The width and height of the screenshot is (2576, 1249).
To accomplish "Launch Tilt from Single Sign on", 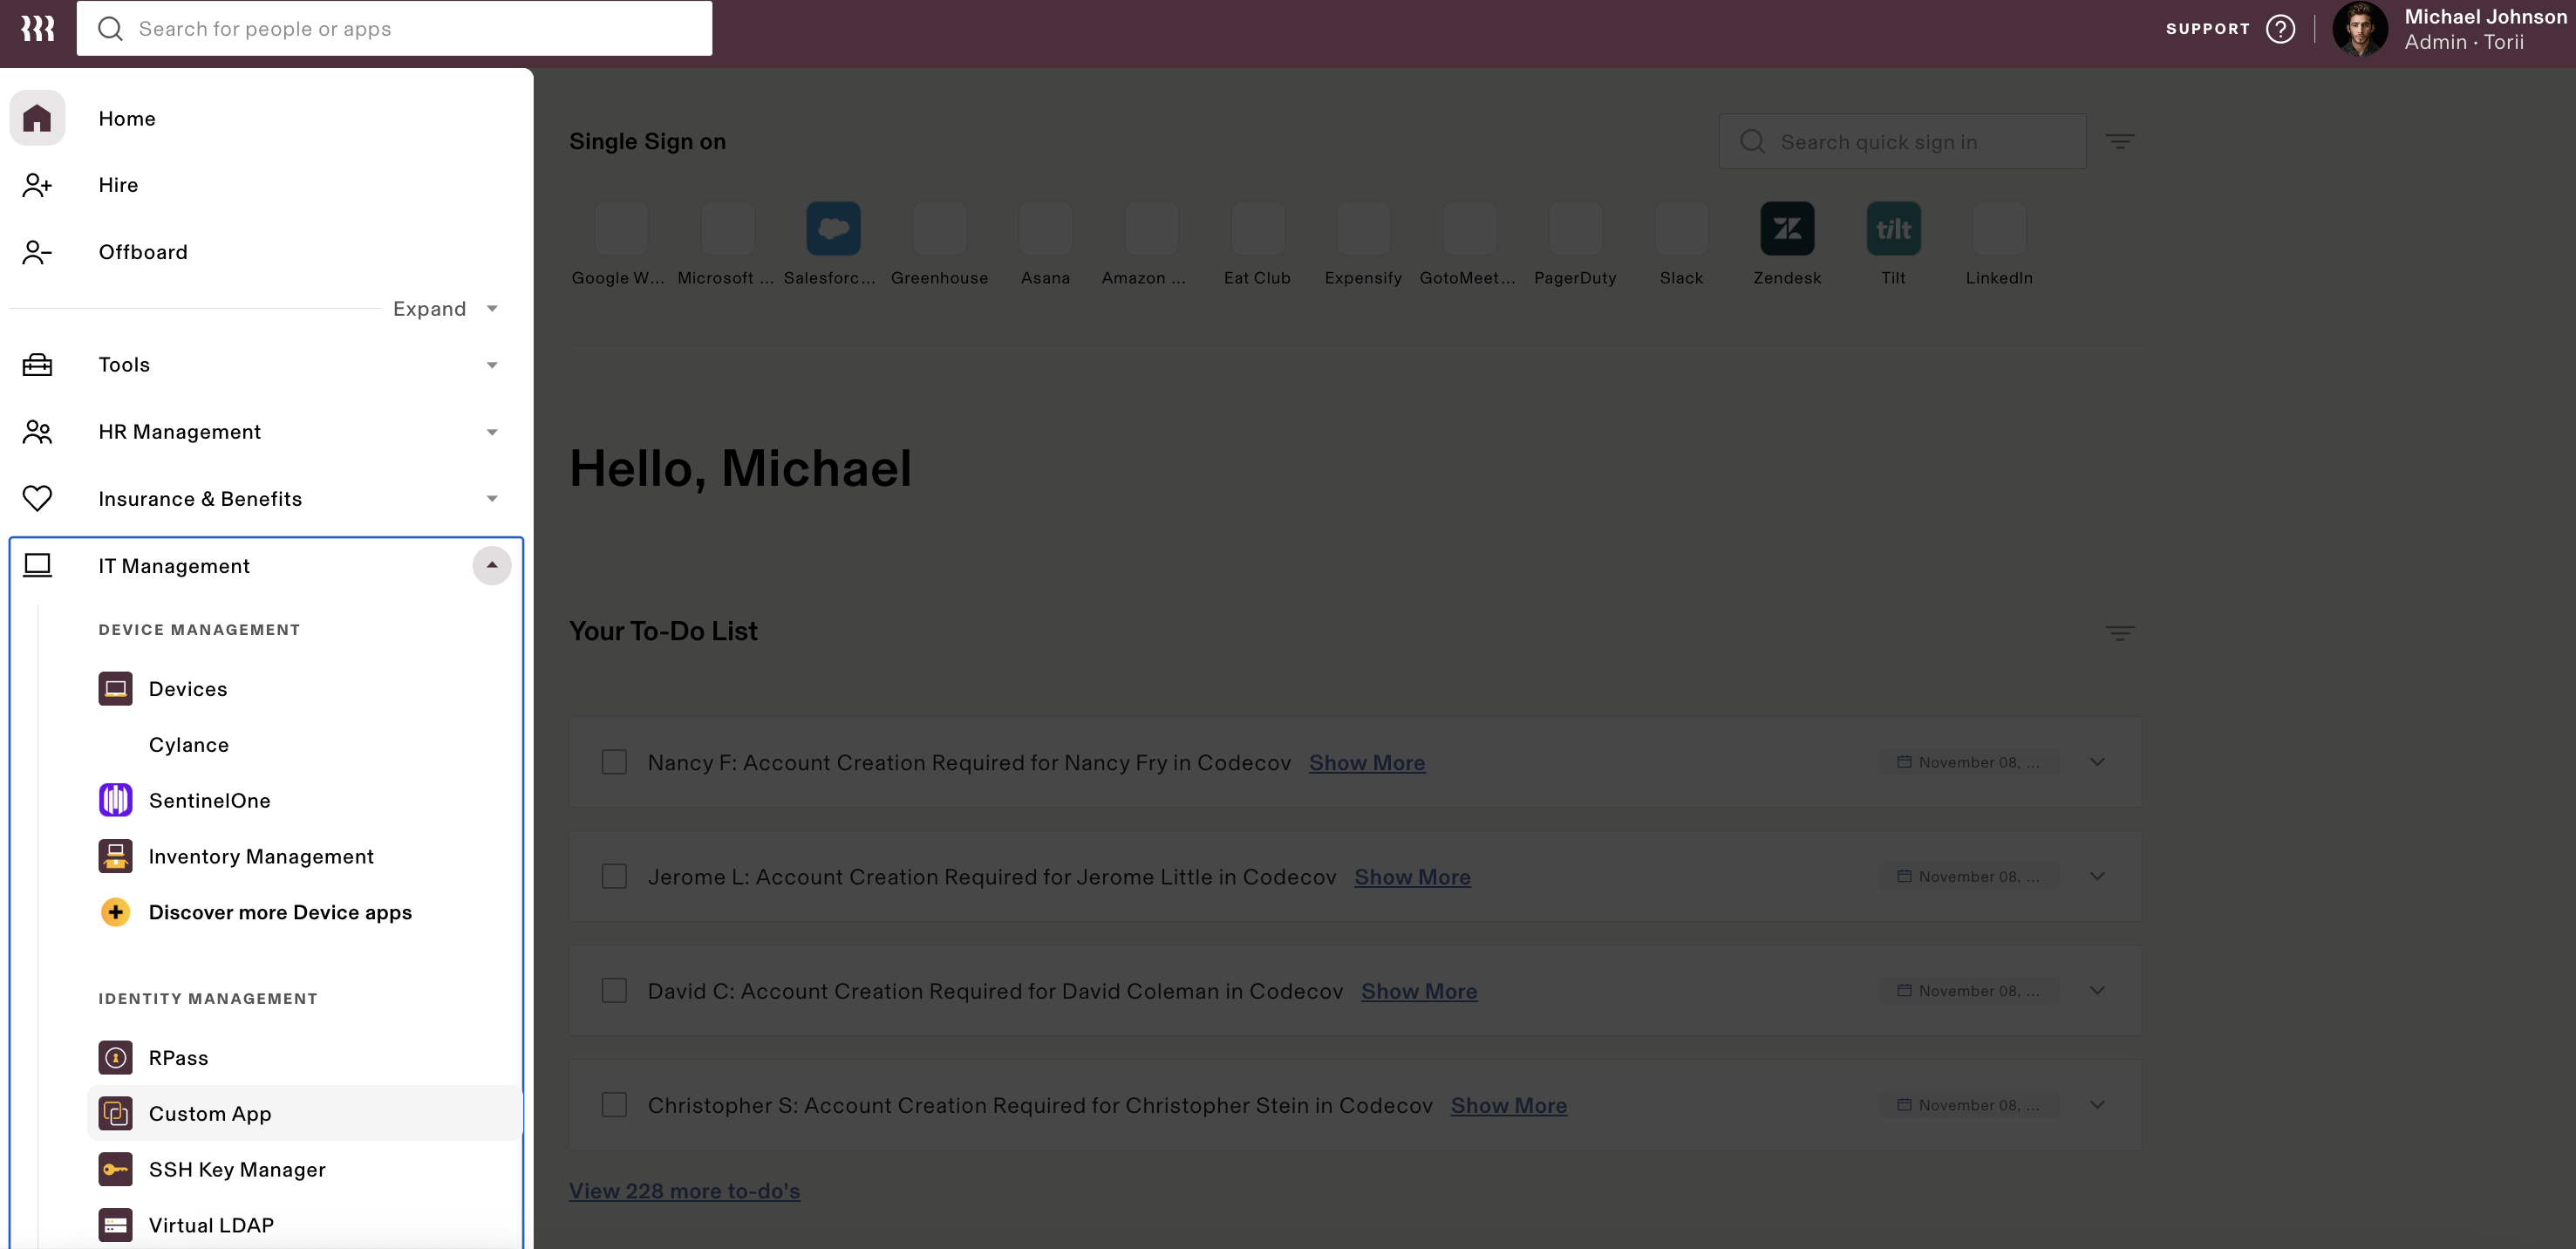I will [1893, 229].
